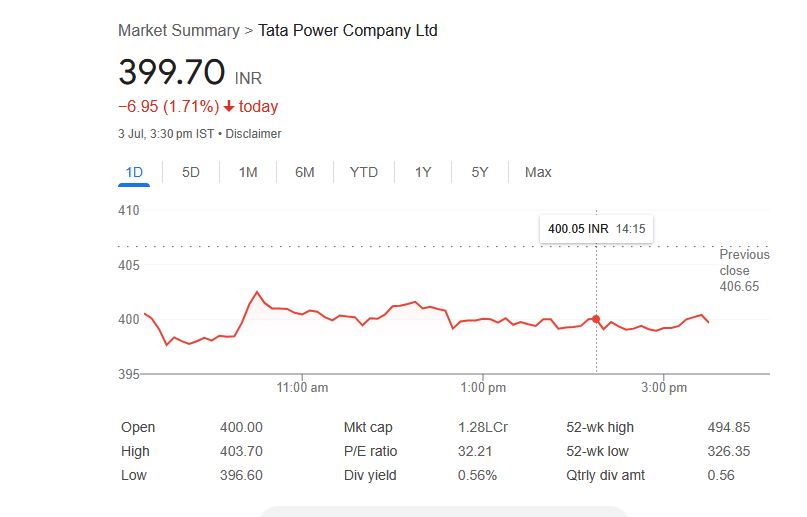Click the Mkt cap label
This screenshot has width=807, height=517.
(x=367, y=427)
